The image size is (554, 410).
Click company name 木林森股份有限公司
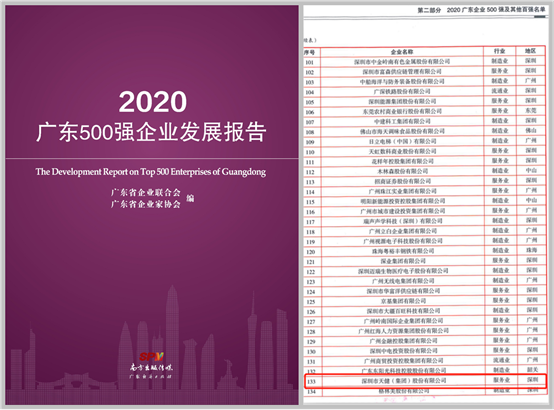(402, 171)
